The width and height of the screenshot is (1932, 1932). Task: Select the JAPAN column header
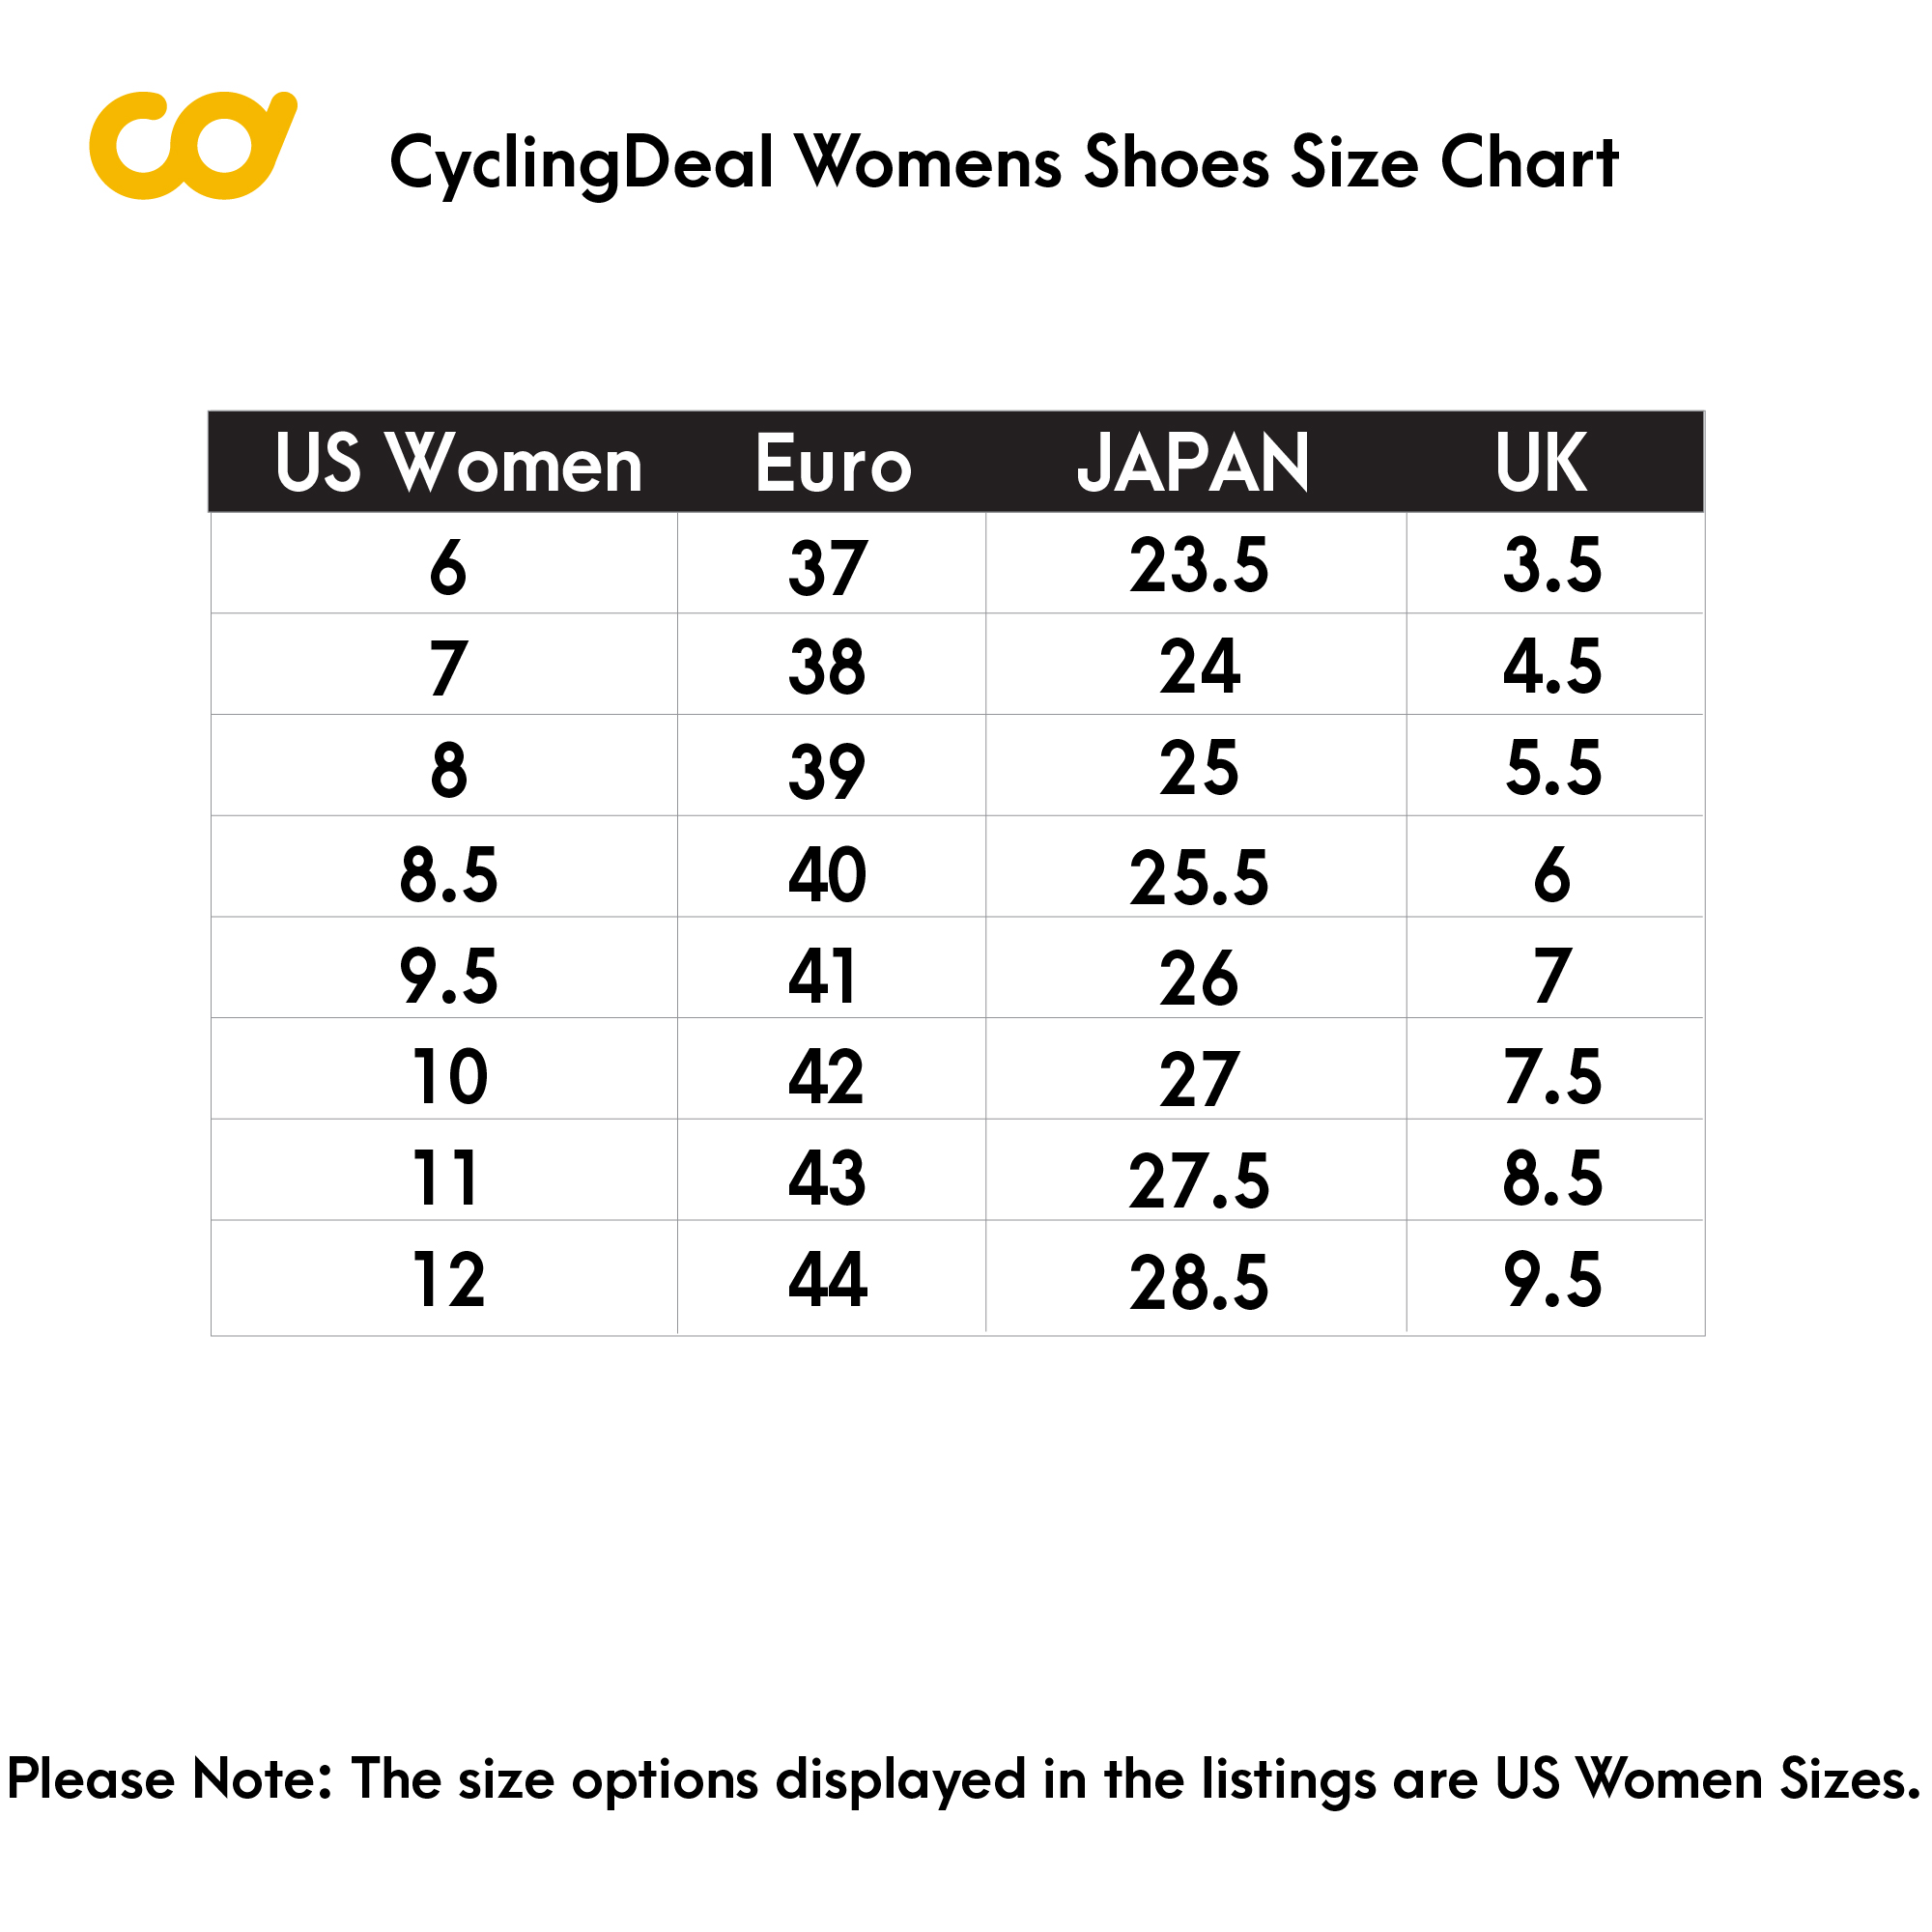1193,463
